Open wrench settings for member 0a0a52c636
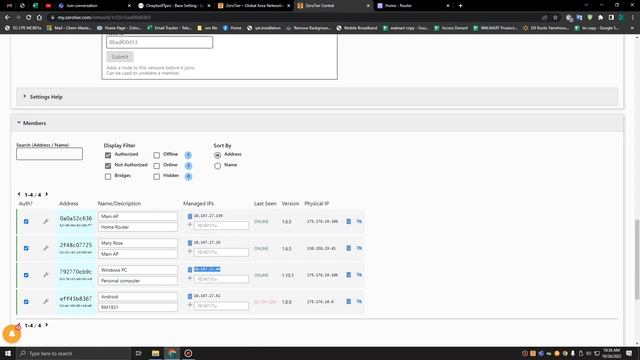The image size is (640, 360). pyautogui.click(x=46, y=221)
